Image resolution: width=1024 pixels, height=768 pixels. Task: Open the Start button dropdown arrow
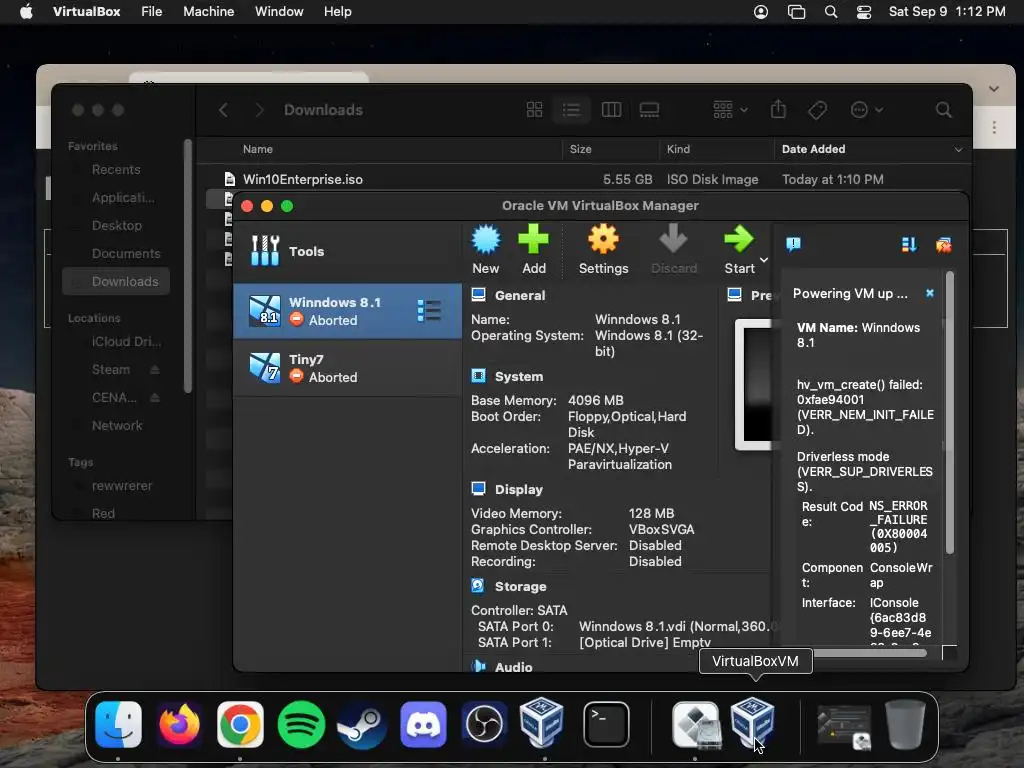click(x=764, y=260)
